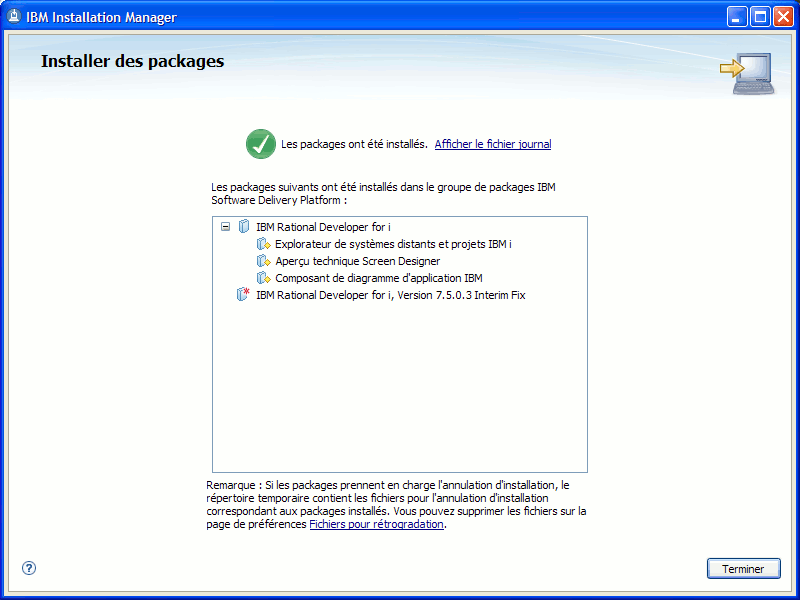Maximize the IBM Installation Manager window
Viewport: 800px width, 600px height.
pos(760,17)
